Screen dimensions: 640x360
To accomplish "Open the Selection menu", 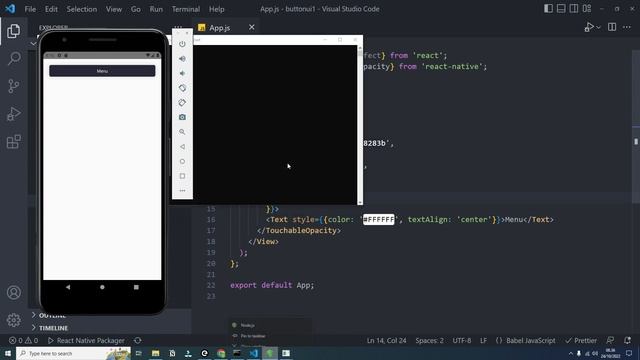I will [x=82, y=9].
